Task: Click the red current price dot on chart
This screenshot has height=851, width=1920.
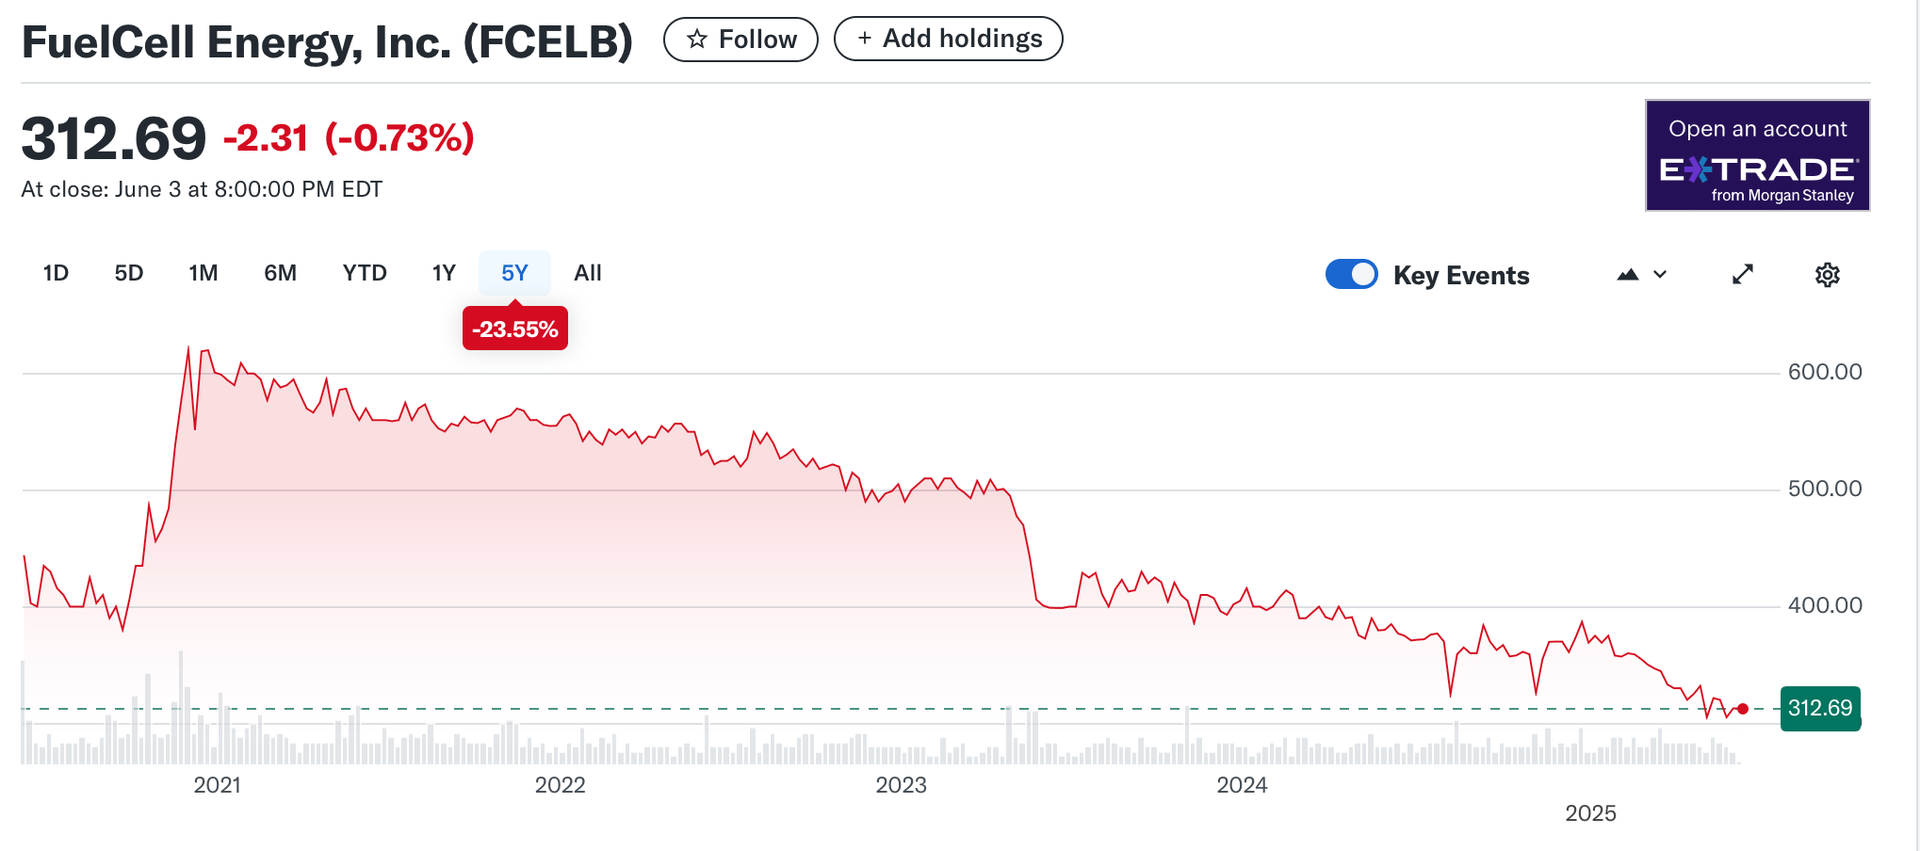Action: point(1743,709)
